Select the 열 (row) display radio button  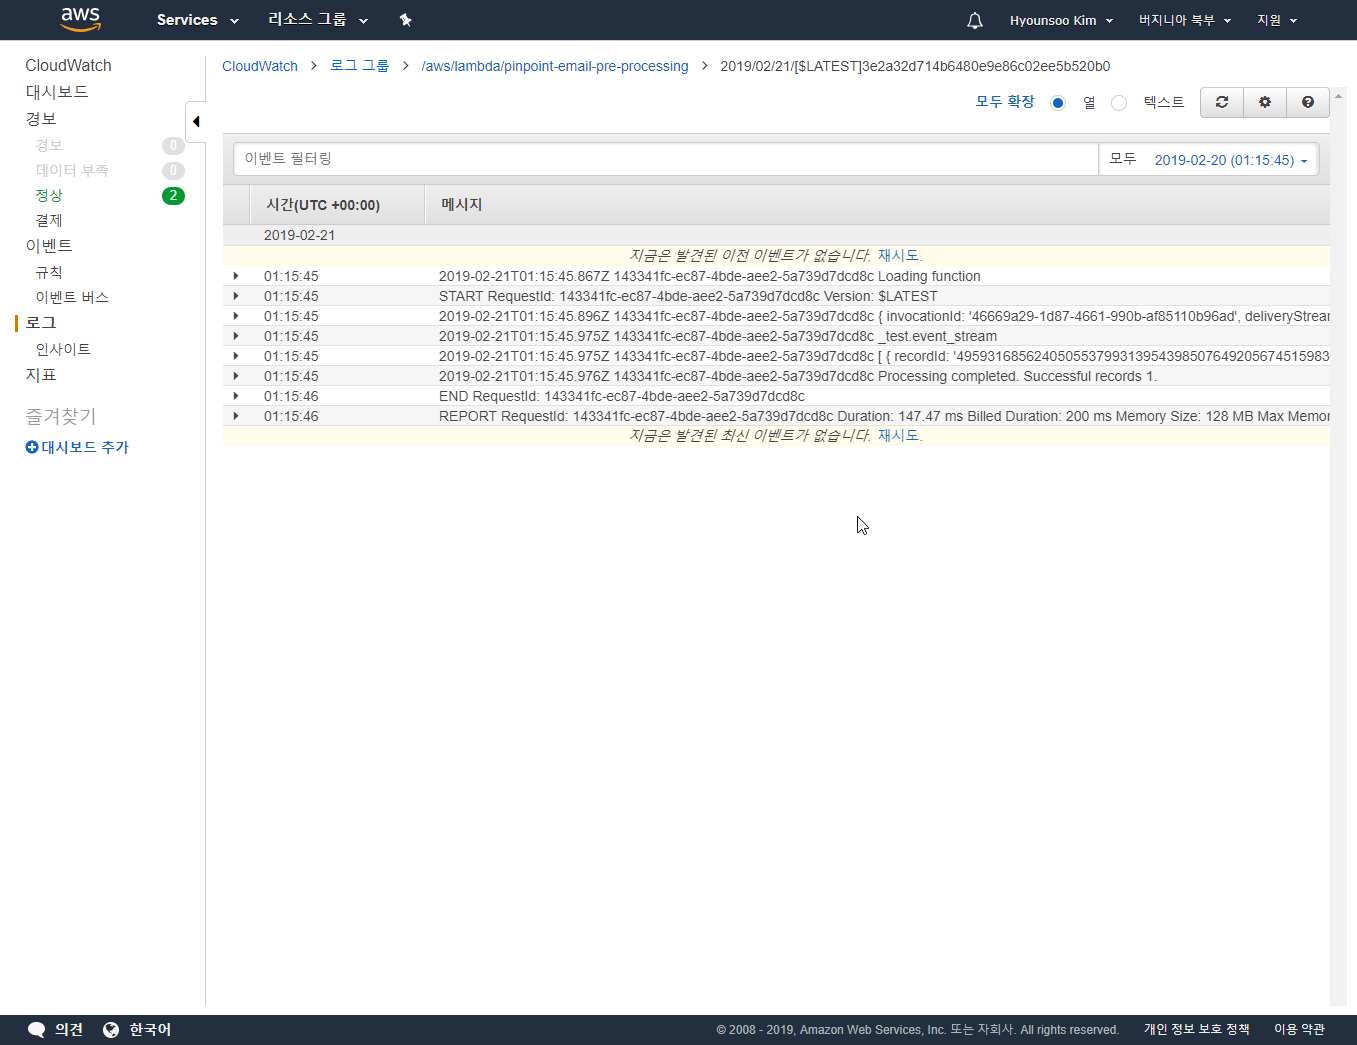(x=1058, y=103)
